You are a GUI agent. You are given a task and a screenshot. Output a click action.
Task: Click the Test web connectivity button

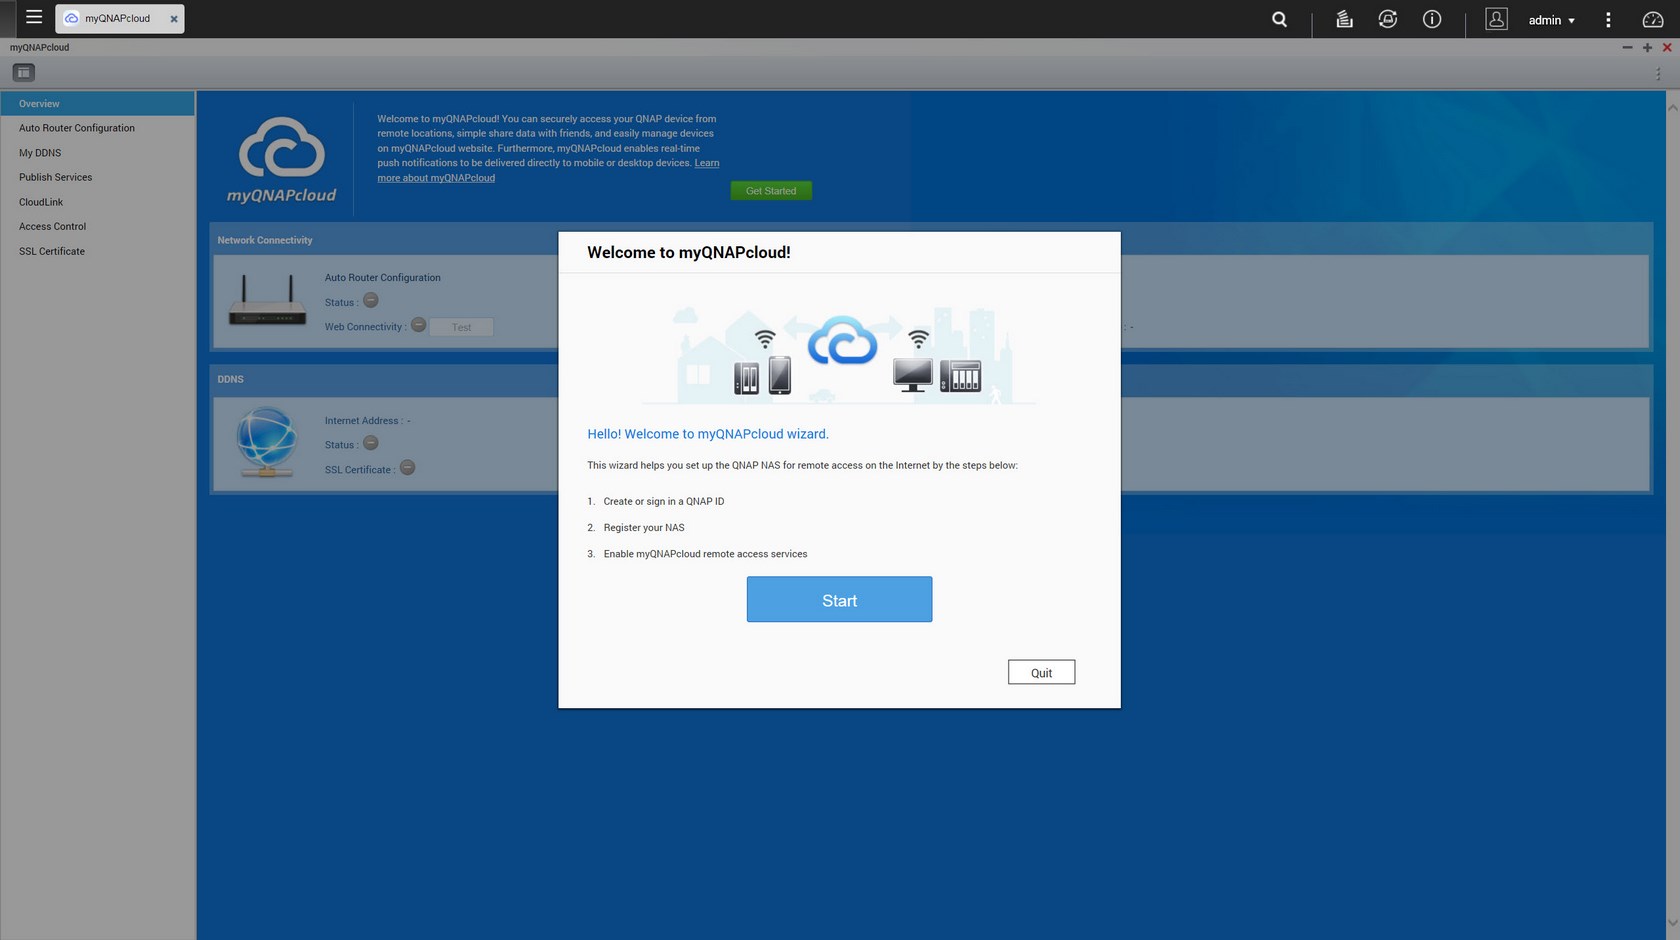pyautogui.click(x=461, y=327)
